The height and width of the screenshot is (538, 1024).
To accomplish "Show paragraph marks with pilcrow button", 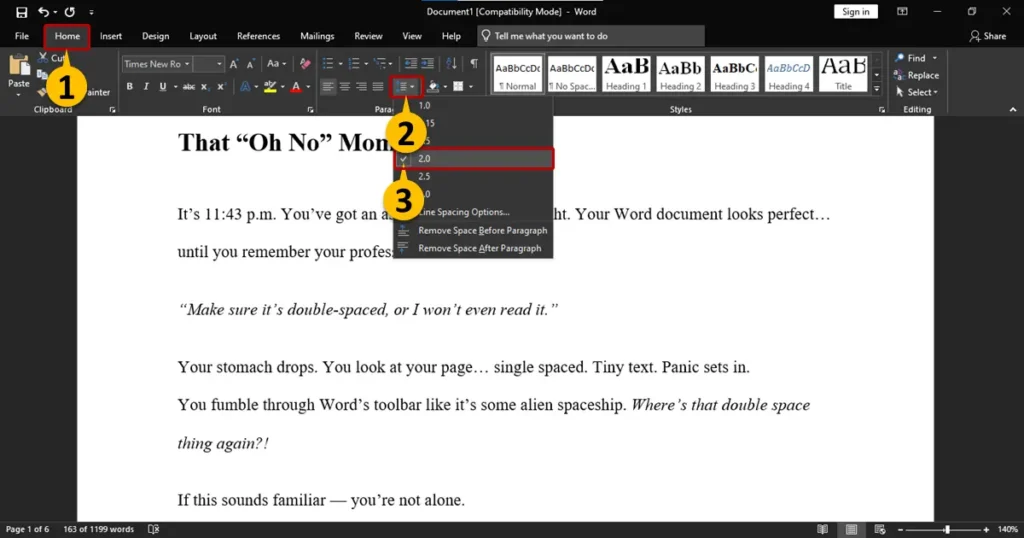I will click(474, 63).
